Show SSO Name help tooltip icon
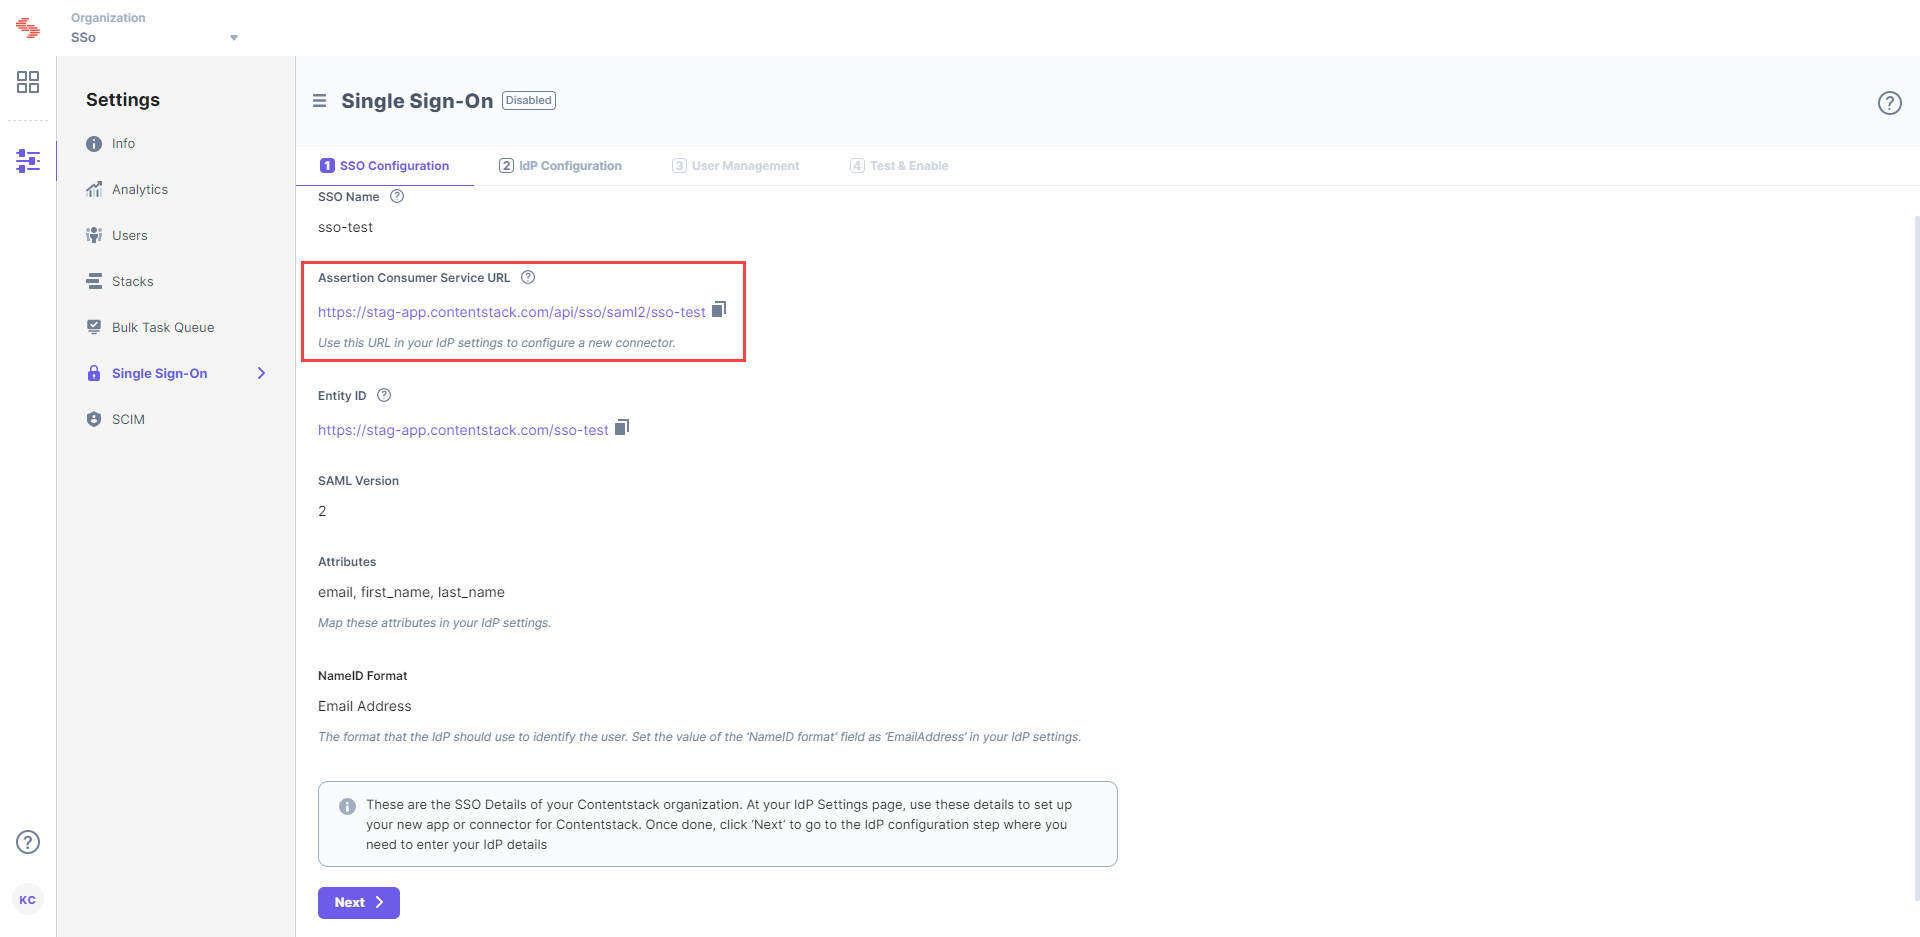Image resolution: width=1920 pixels, height=937 pixels. (x=397, y=196)
